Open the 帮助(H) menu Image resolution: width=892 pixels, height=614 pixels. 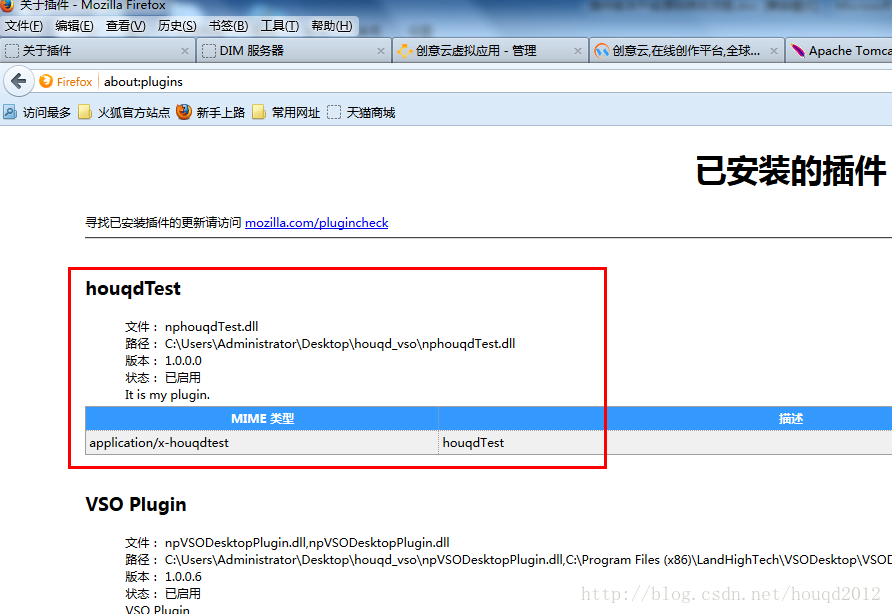pyautogui.click(x=332, y=26)
